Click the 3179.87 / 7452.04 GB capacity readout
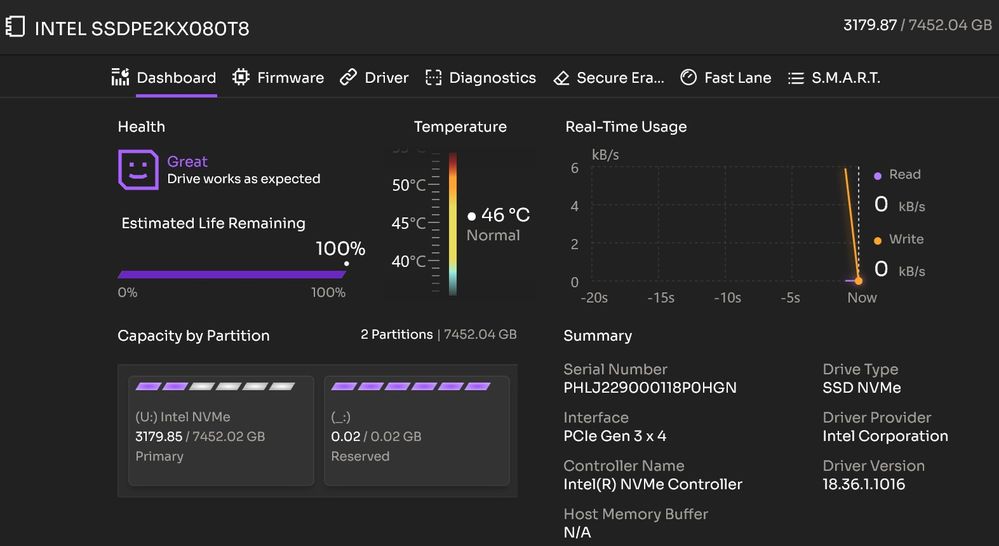The width and height of the screenshot is (999, 546). coord(917,25)
